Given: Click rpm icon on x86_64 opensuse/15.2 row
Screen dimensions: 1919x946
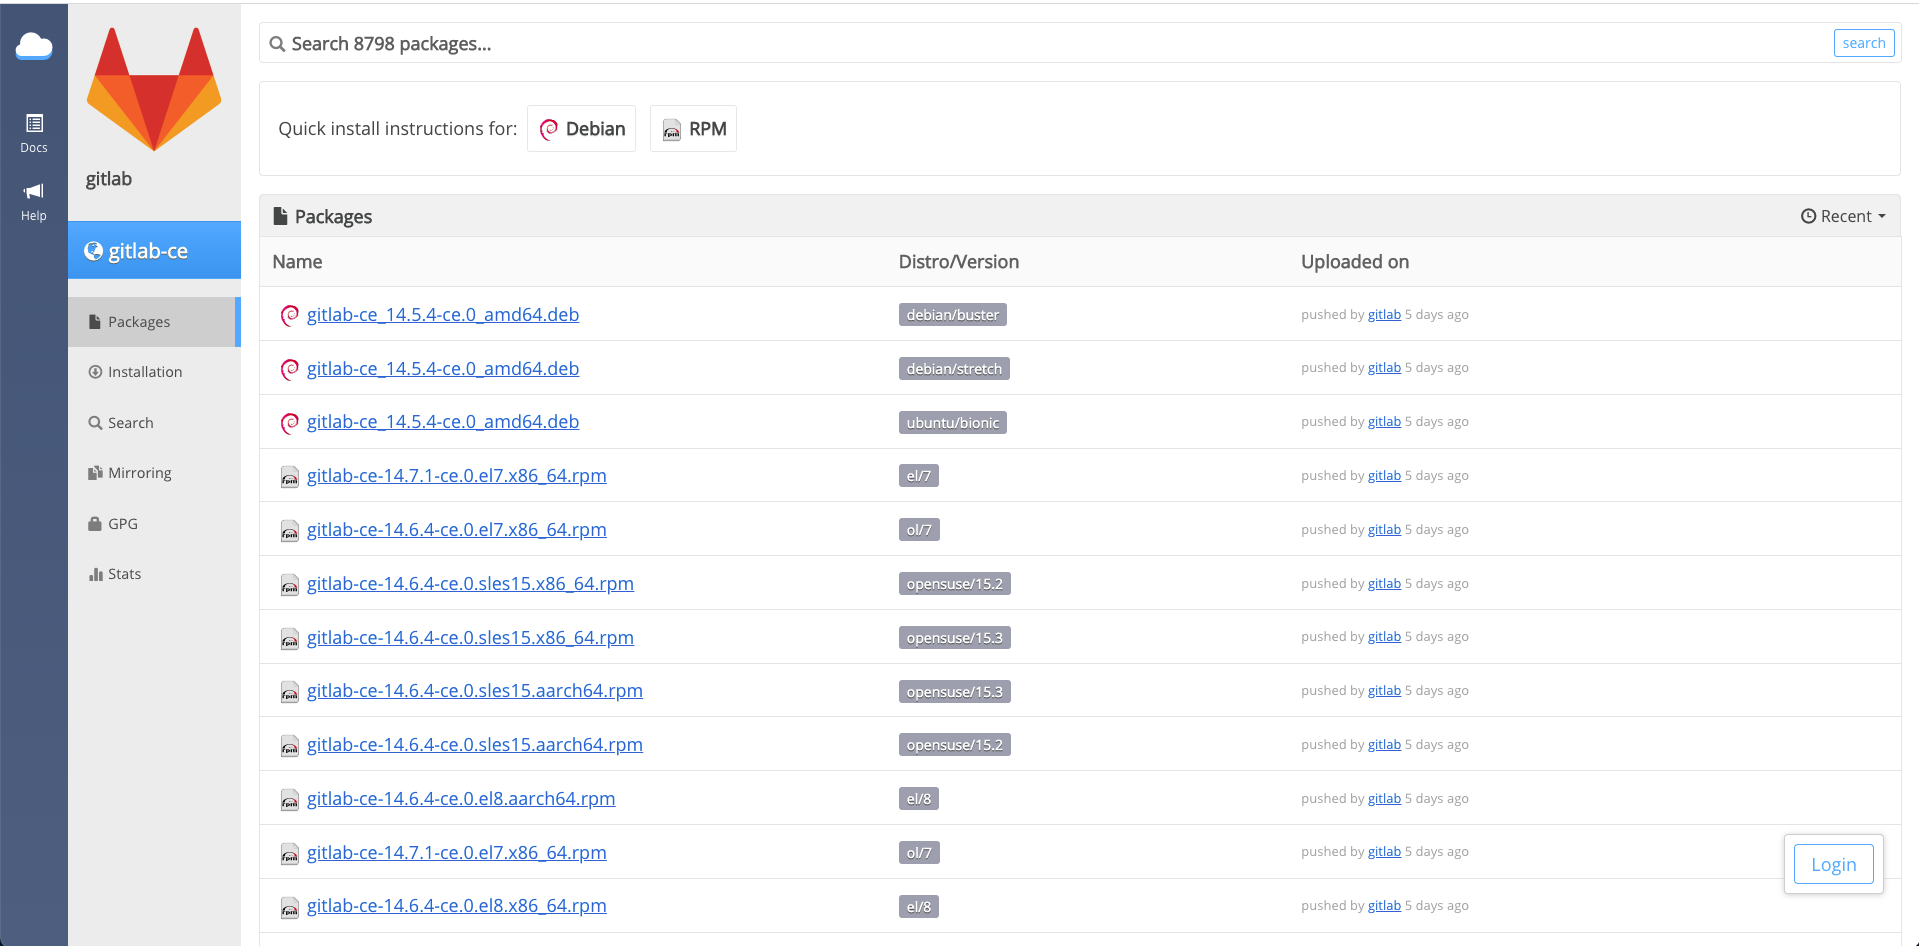Looking at the screenshot, I should pyautogui.click(x=290, y=585).
